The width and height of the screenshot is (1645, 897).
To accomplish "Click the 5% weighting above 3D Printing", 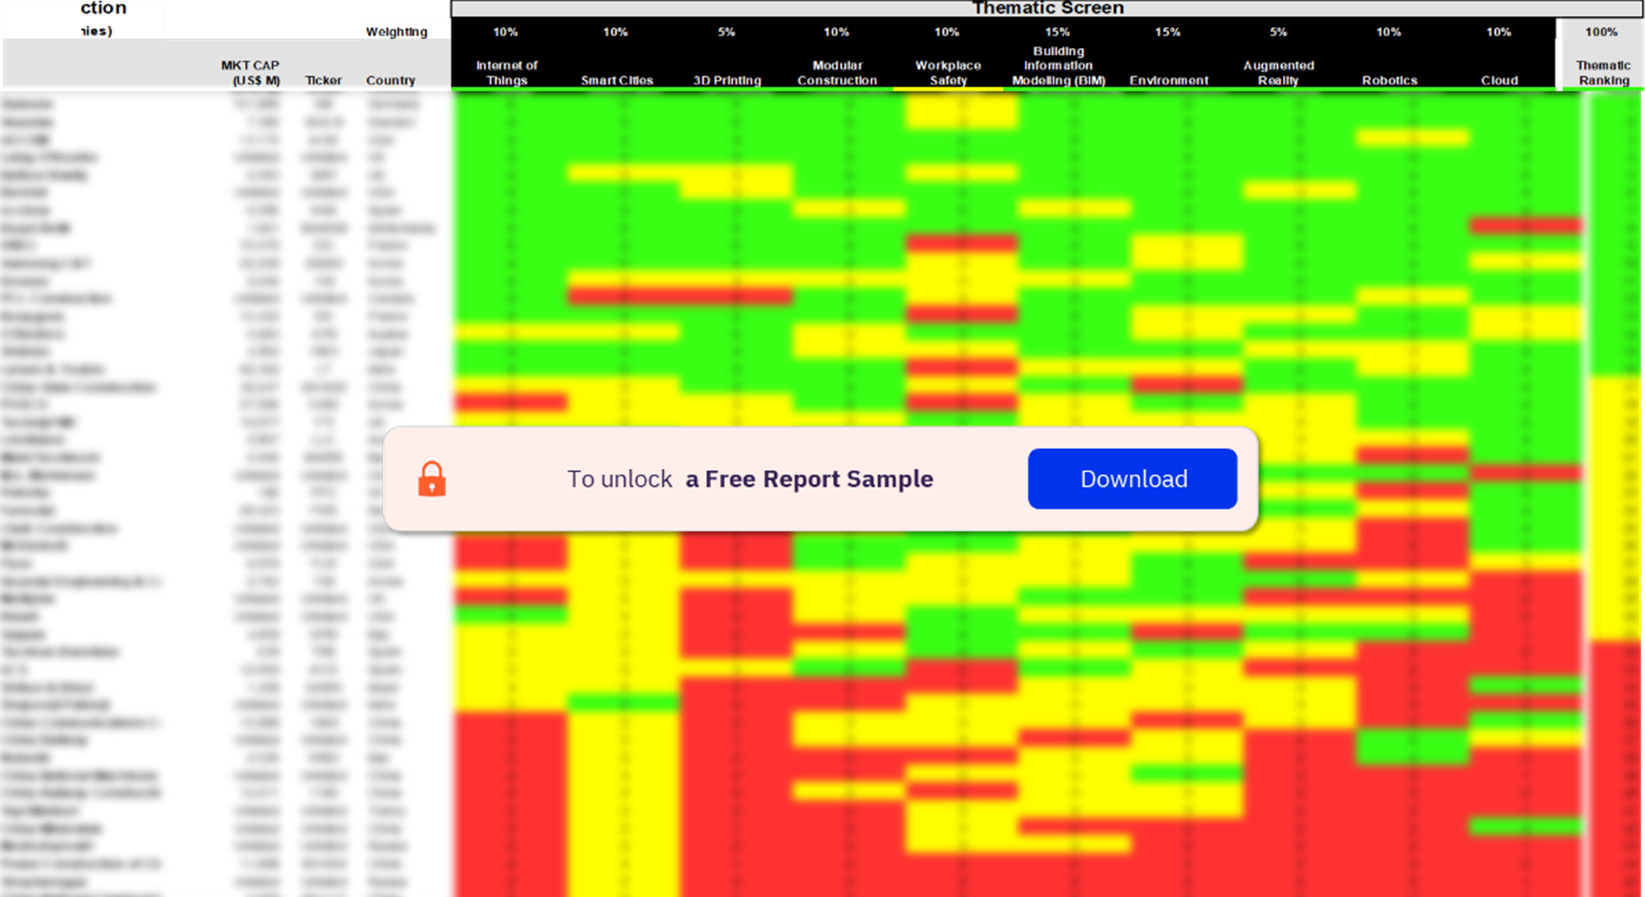I will 727,32.
